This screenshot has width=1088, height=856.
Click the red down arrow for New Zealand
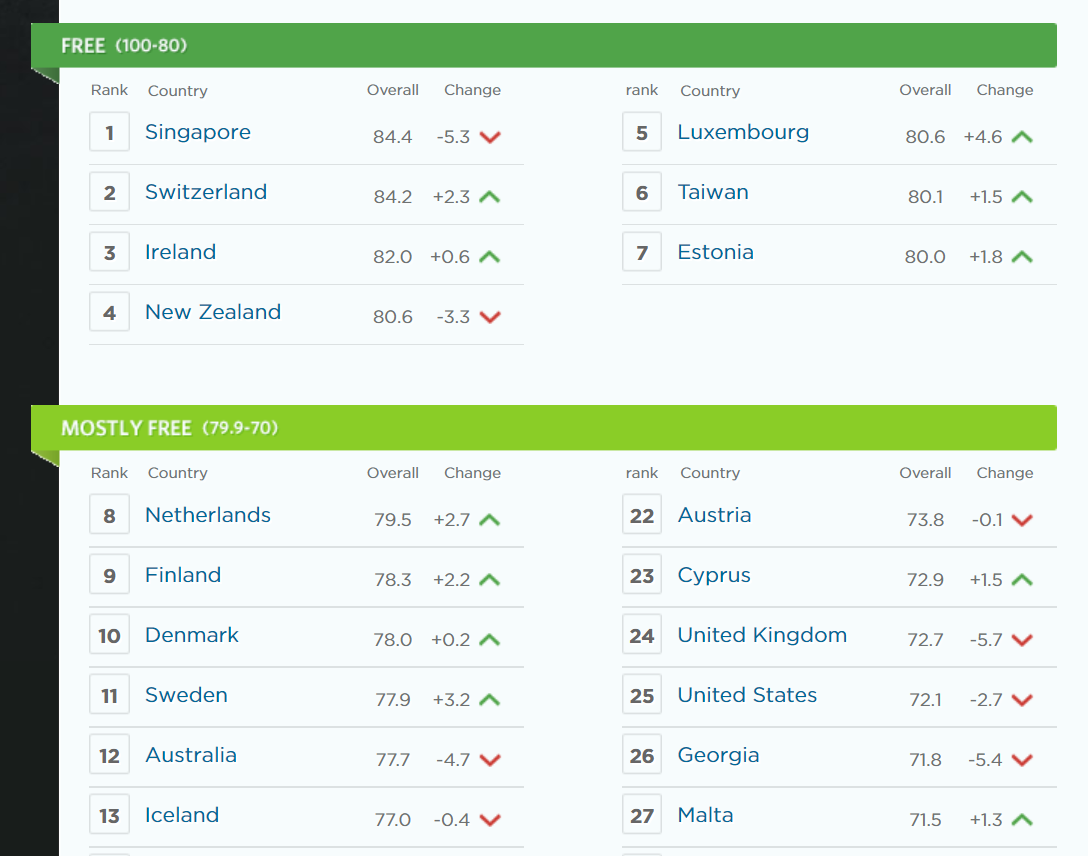490,317
